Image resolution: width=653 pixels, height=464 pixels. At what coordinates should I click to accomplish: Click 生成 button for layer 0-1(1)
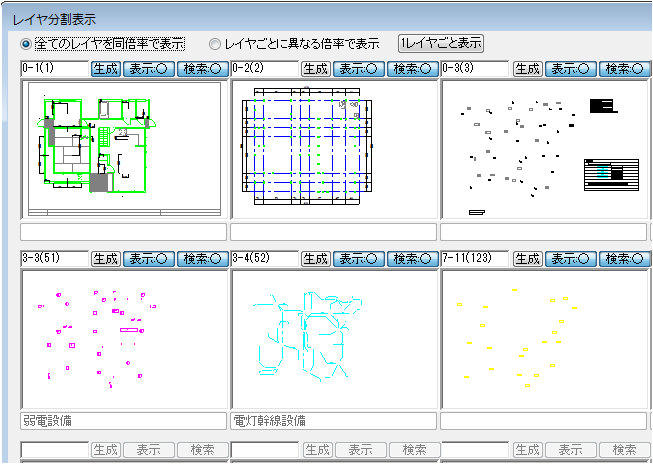click(x=105, y=69)
